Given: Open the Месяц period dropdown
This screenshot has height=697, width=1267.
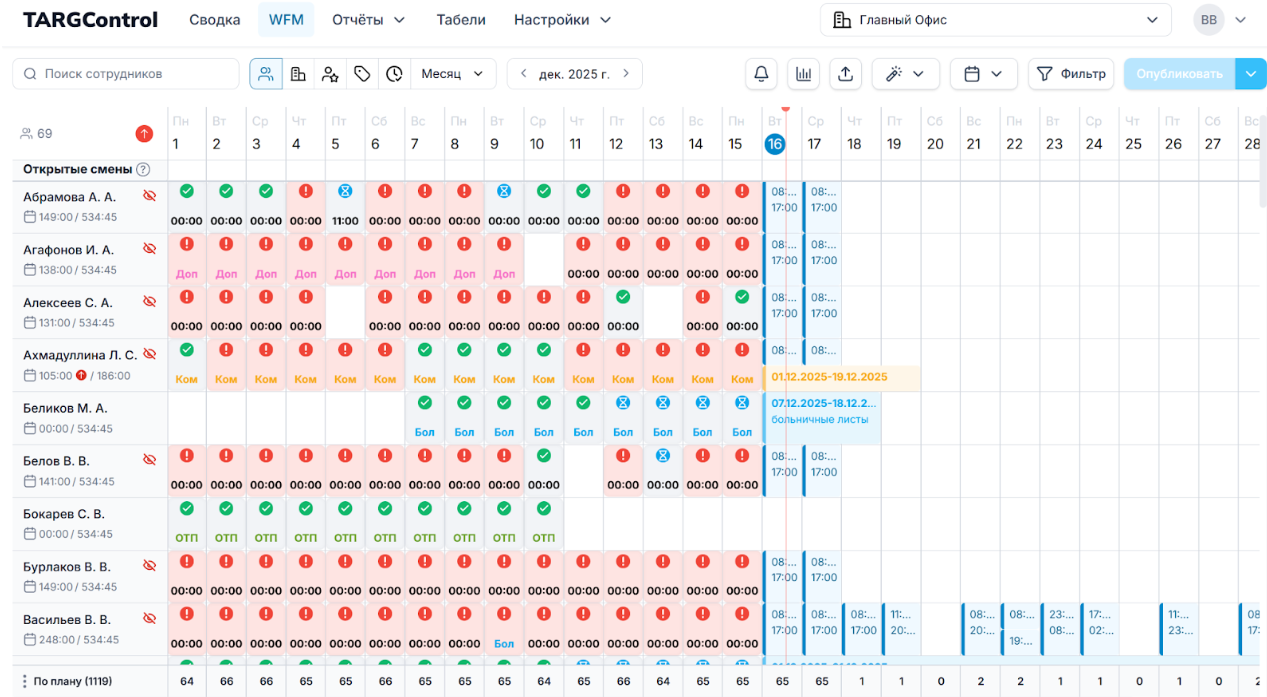Looking at the screenshot, I should (453, 74).
